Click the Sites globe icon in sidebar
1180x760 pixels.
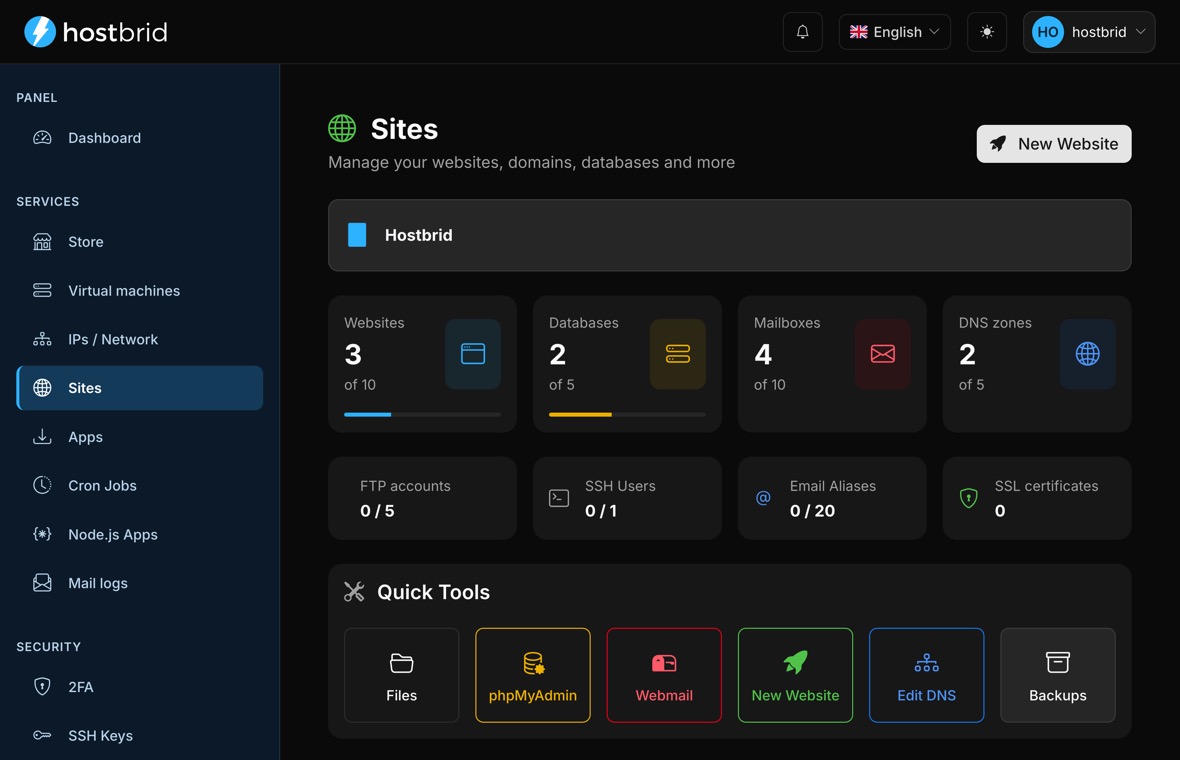(42, 388)
